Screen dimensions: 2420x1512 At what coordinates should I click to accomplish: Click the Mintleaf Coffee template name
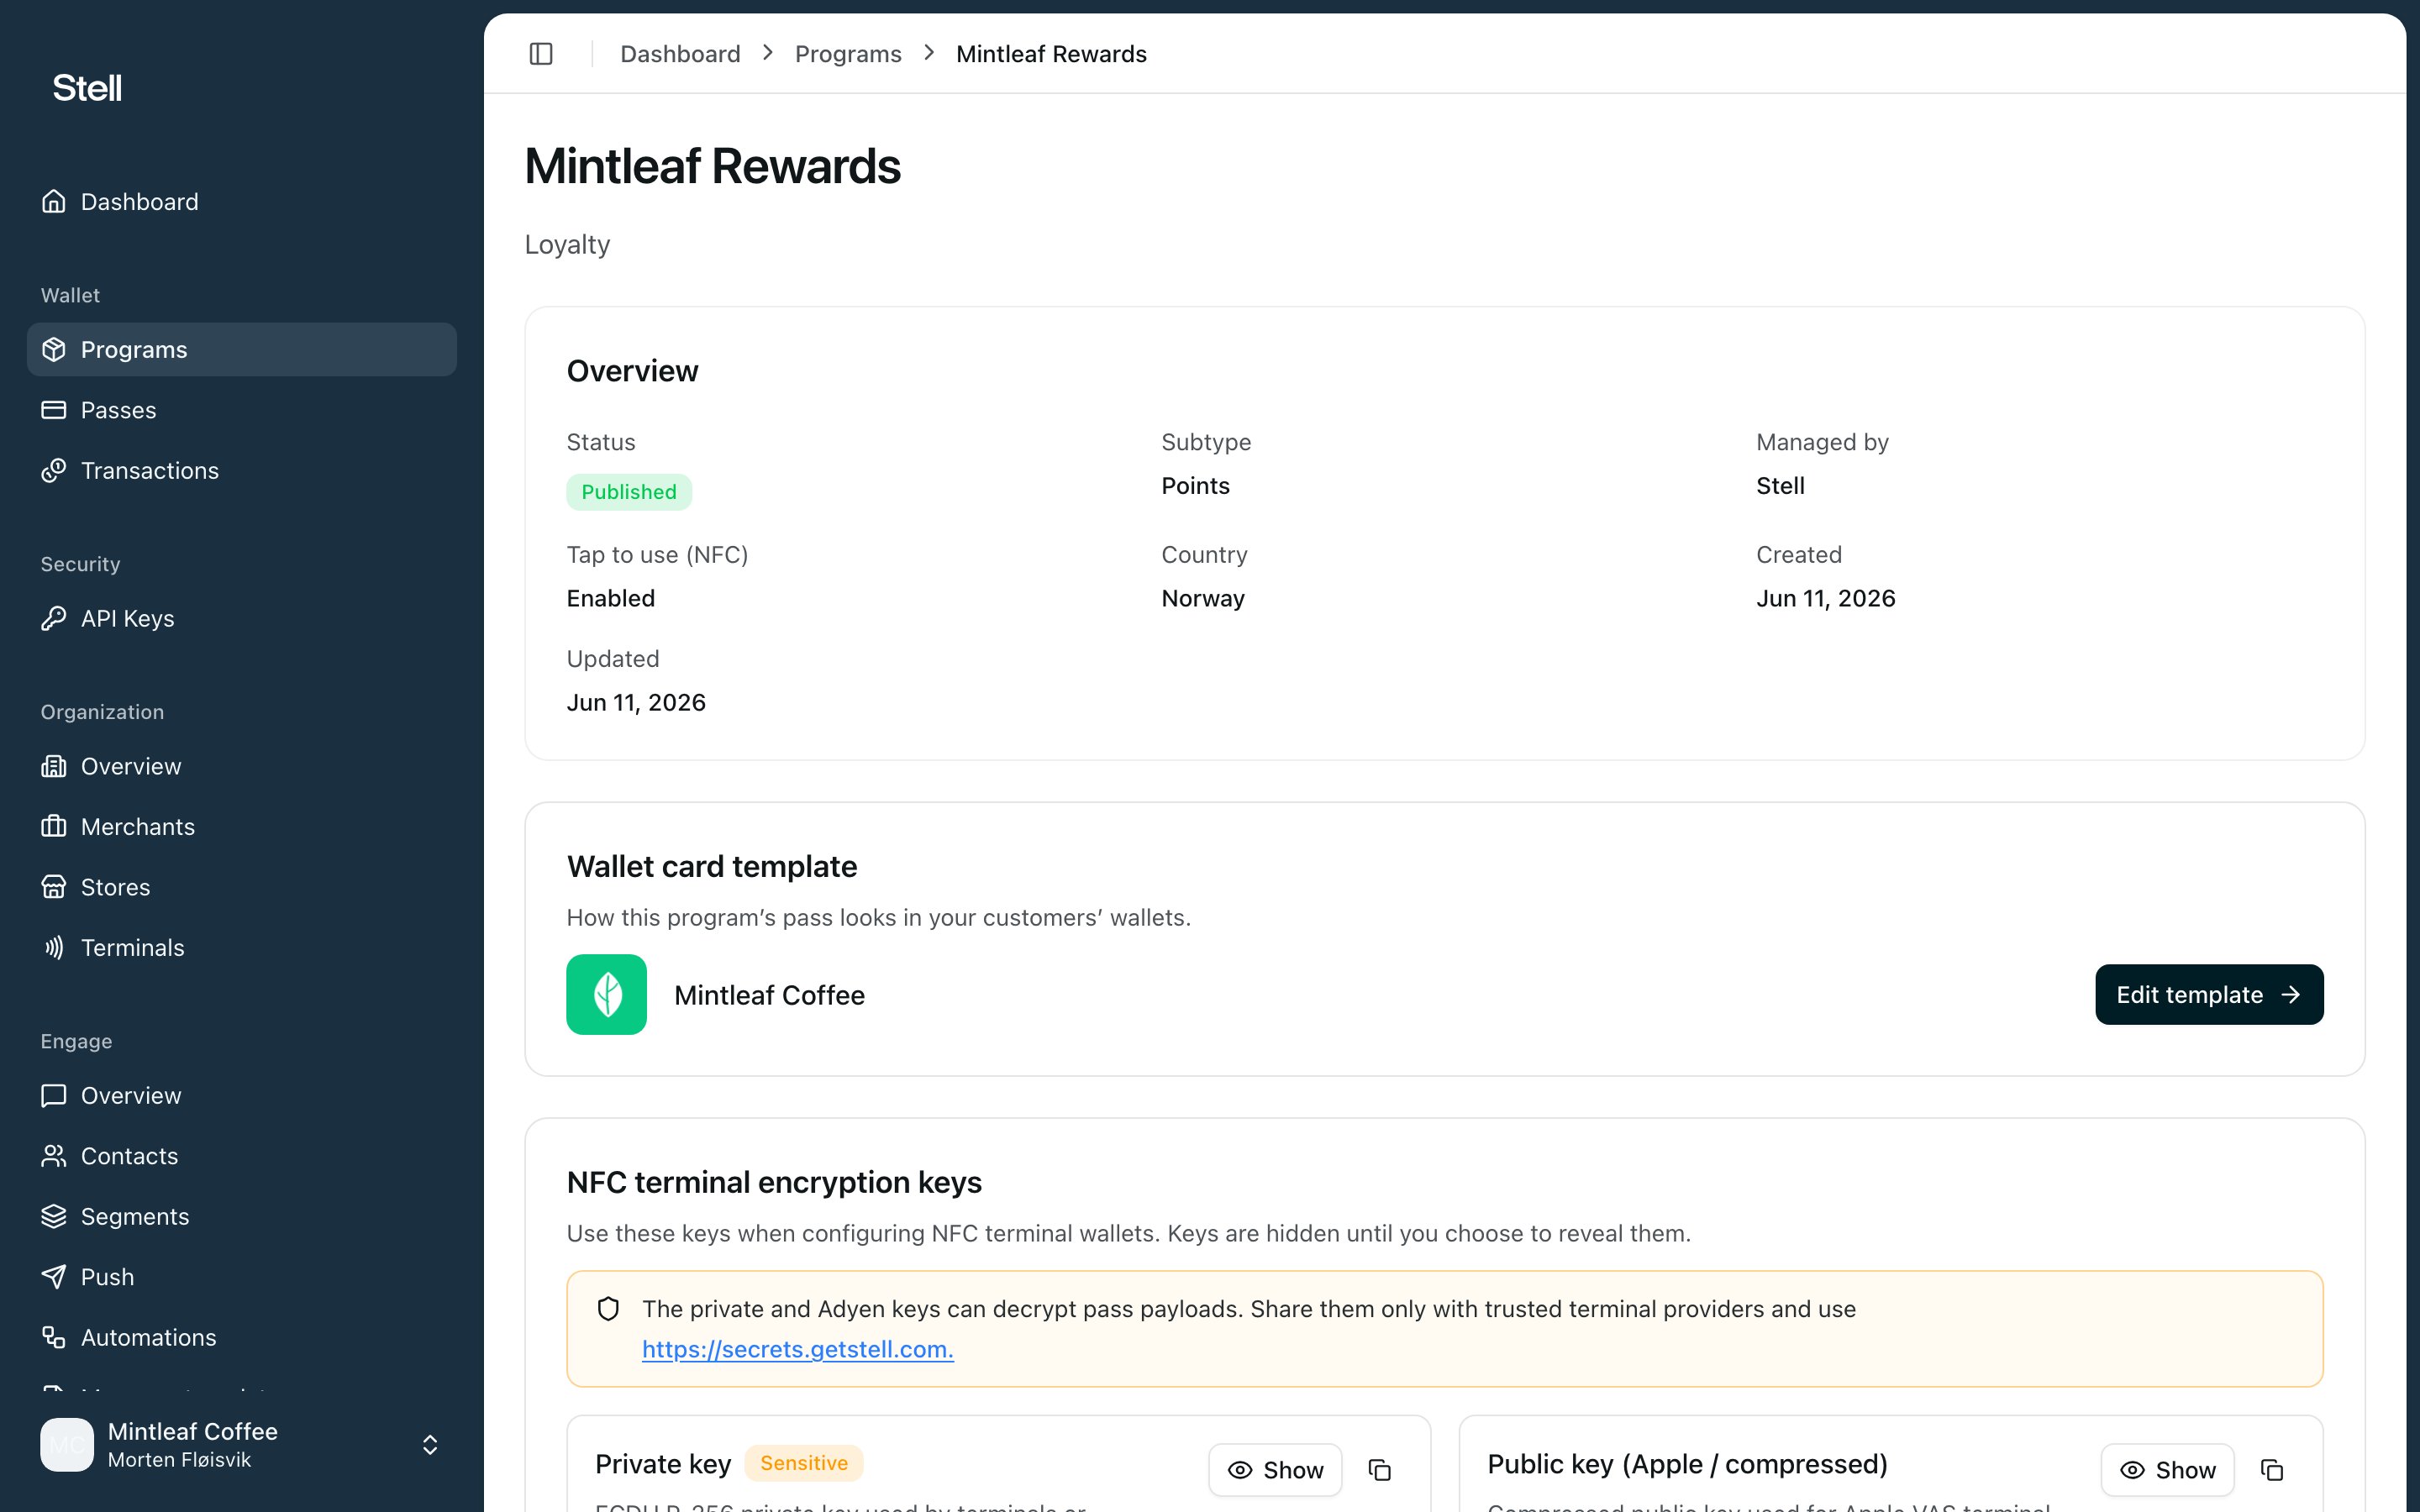pos(769,996)
